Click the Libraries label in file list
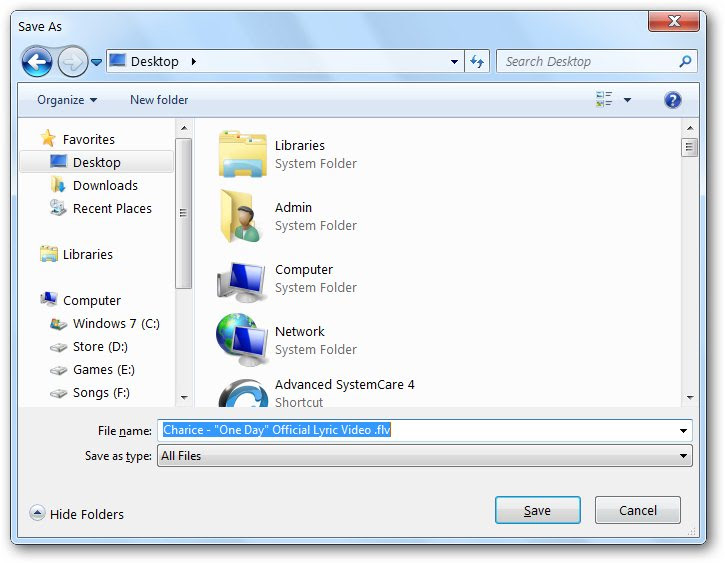725x563 pixels. click(x=300, y=146)
